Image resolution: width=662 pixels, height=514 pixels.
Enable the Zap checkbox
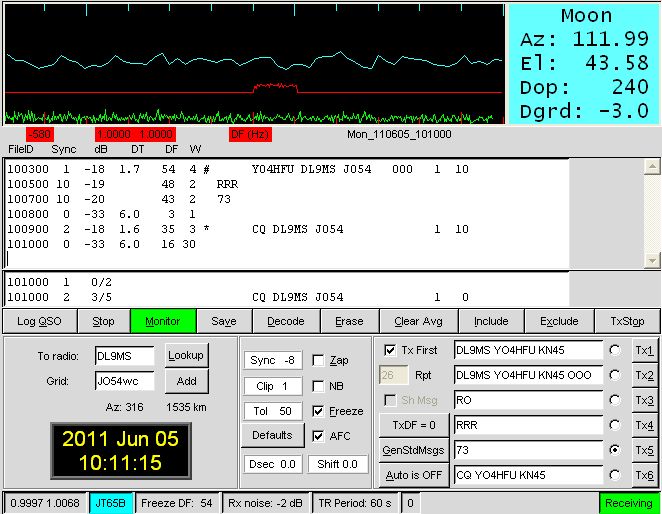318,360
